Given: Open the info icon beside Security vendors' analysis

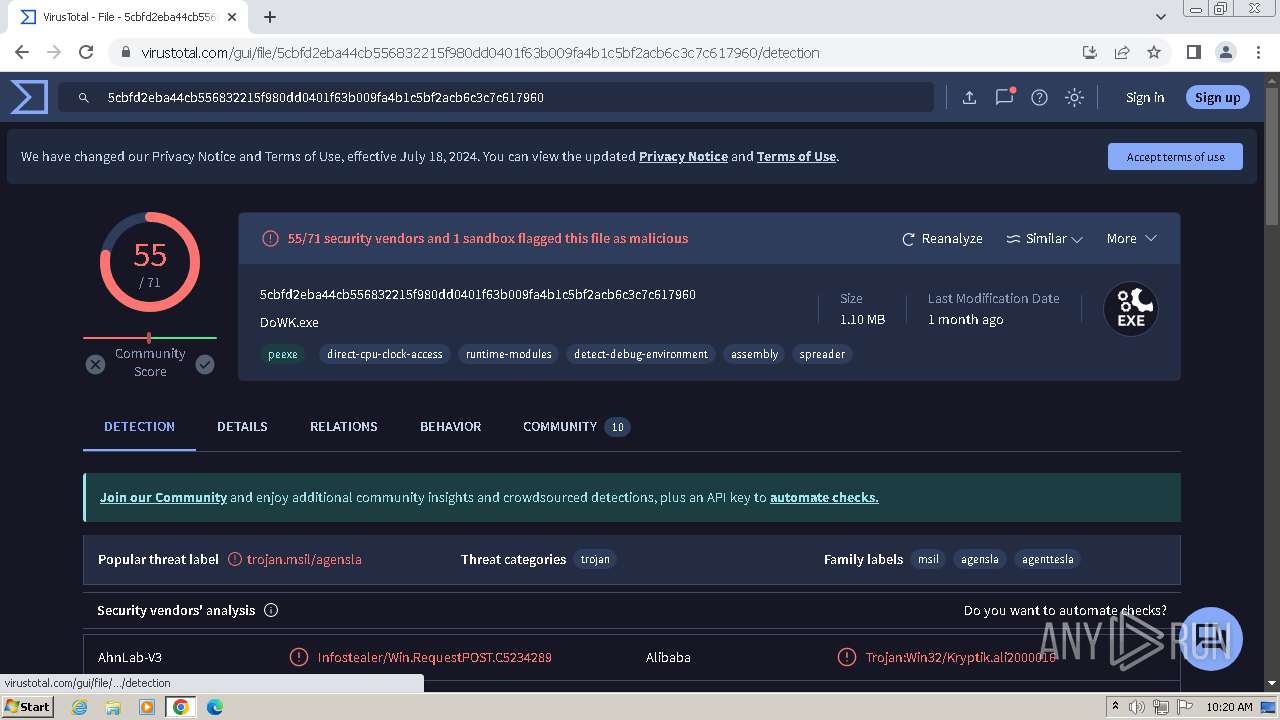Looking at the screenshot, I should (x=271, y=610).
